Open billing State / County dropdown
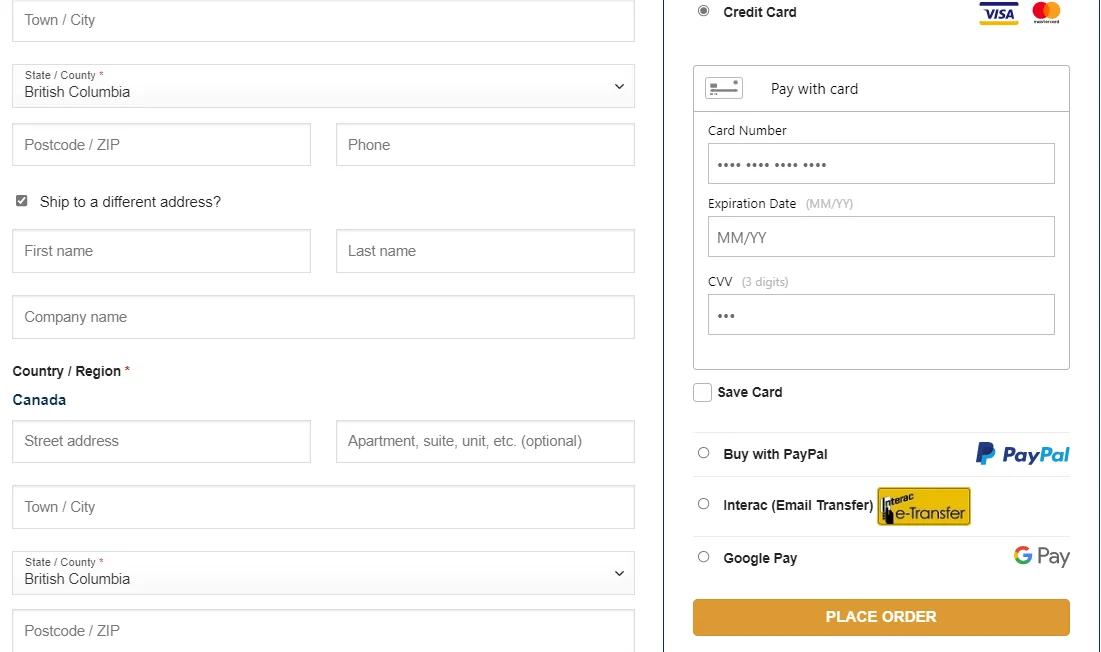The image size is (1101, 652). 323,86
